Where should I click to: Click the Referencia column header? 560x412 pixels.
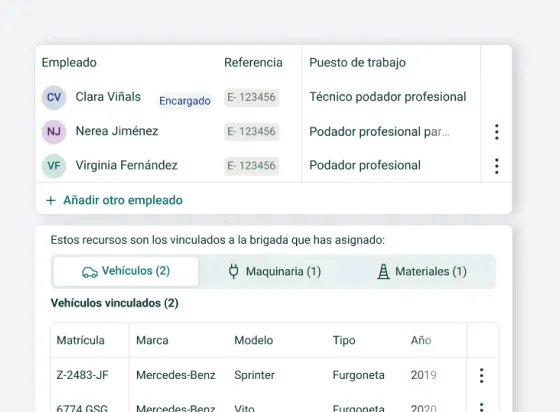coord(253,62)
